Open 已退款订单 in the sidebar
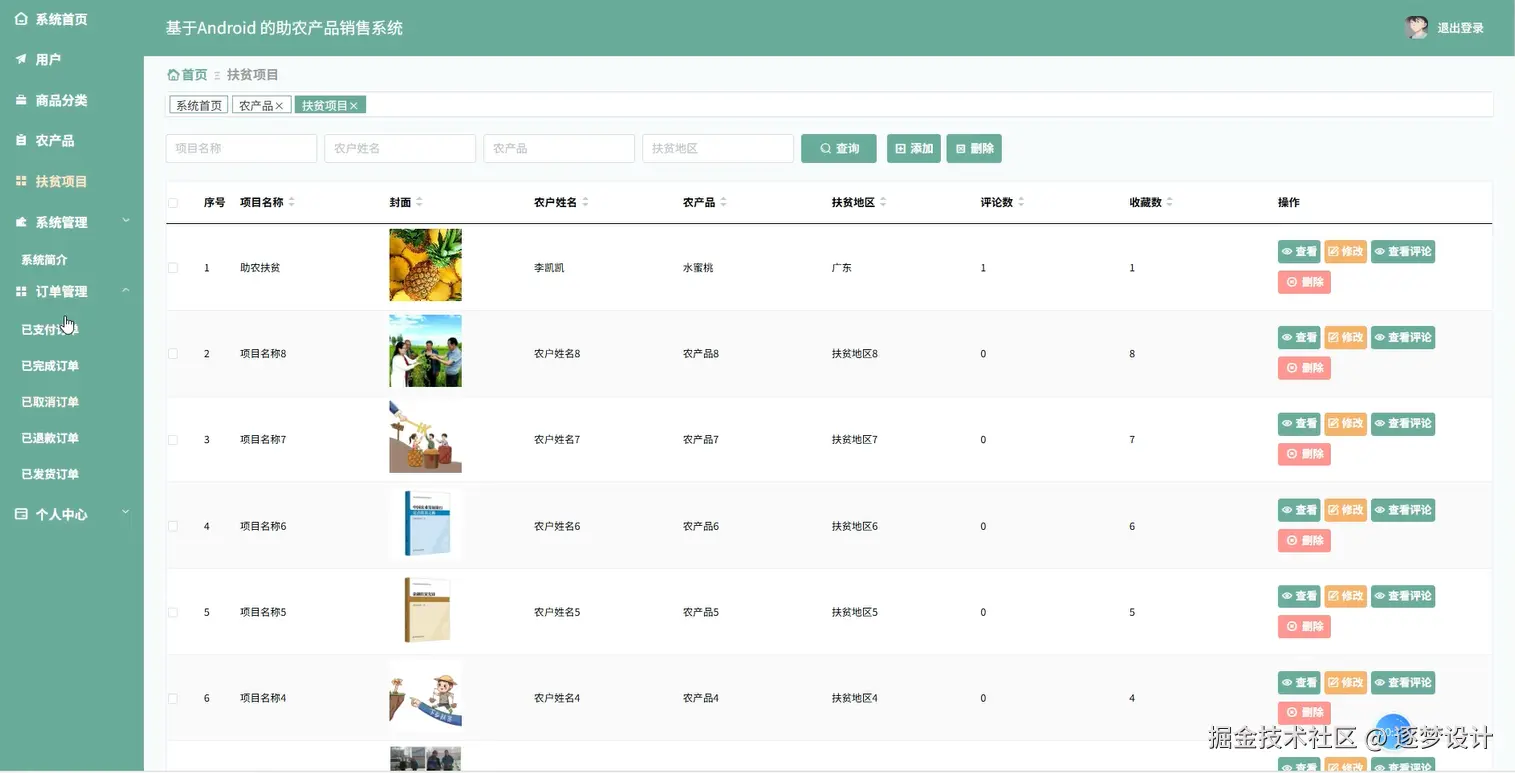This screenshot has width=1515, height=773. pyautogui.click(x=50, y=438)
